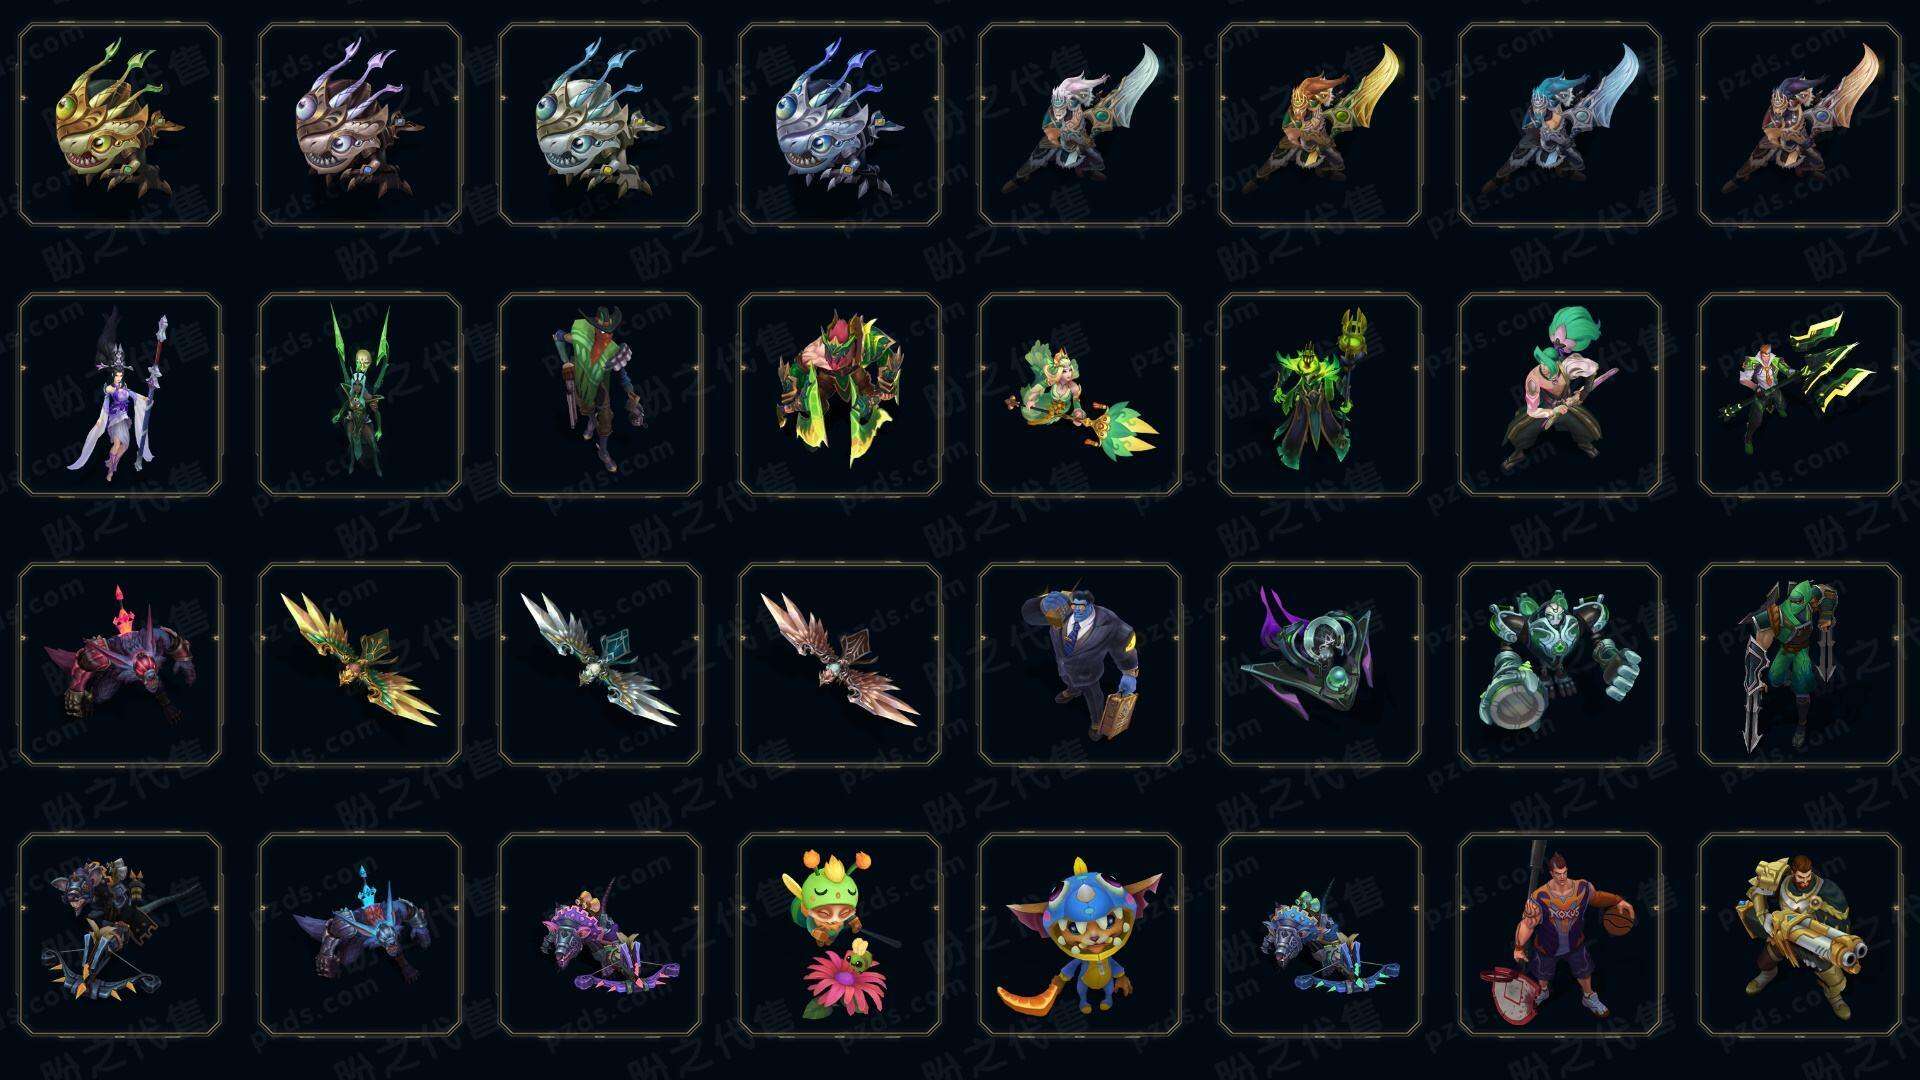Select the golden-yellow fish monster skin
The height and width of the screenshot is (1080, 1920).
click(120, 125)
